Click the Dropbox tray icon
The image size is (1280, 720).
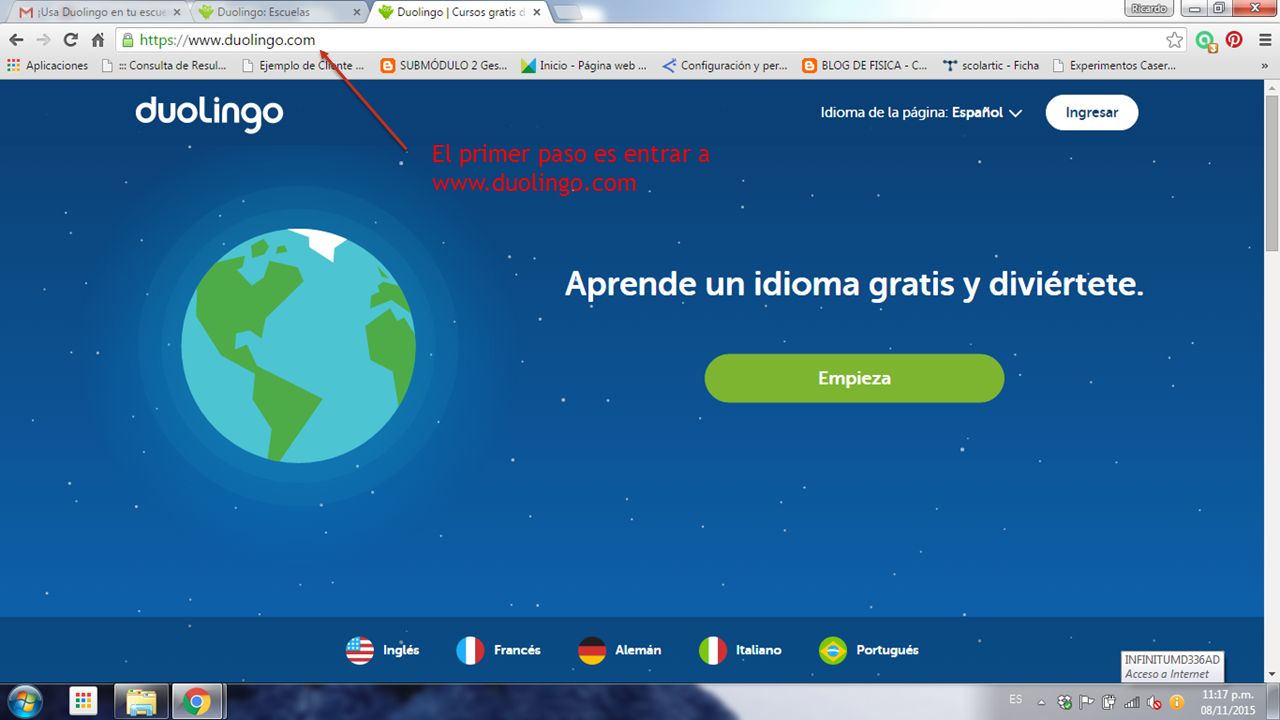[x=1065, y=701]
